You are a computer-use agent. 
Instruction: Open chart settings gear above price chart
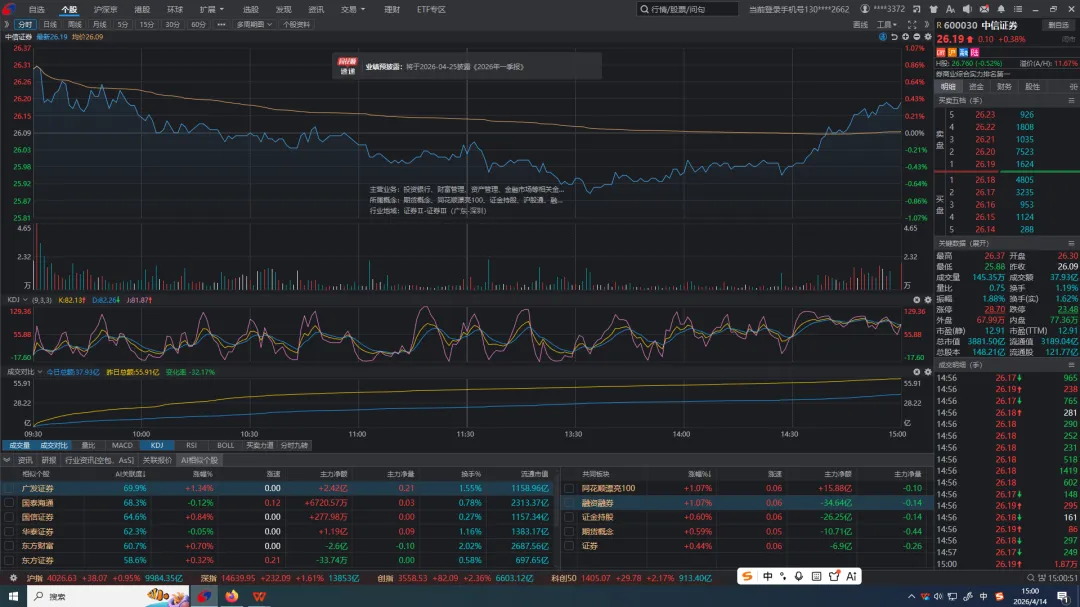point(927,37)
